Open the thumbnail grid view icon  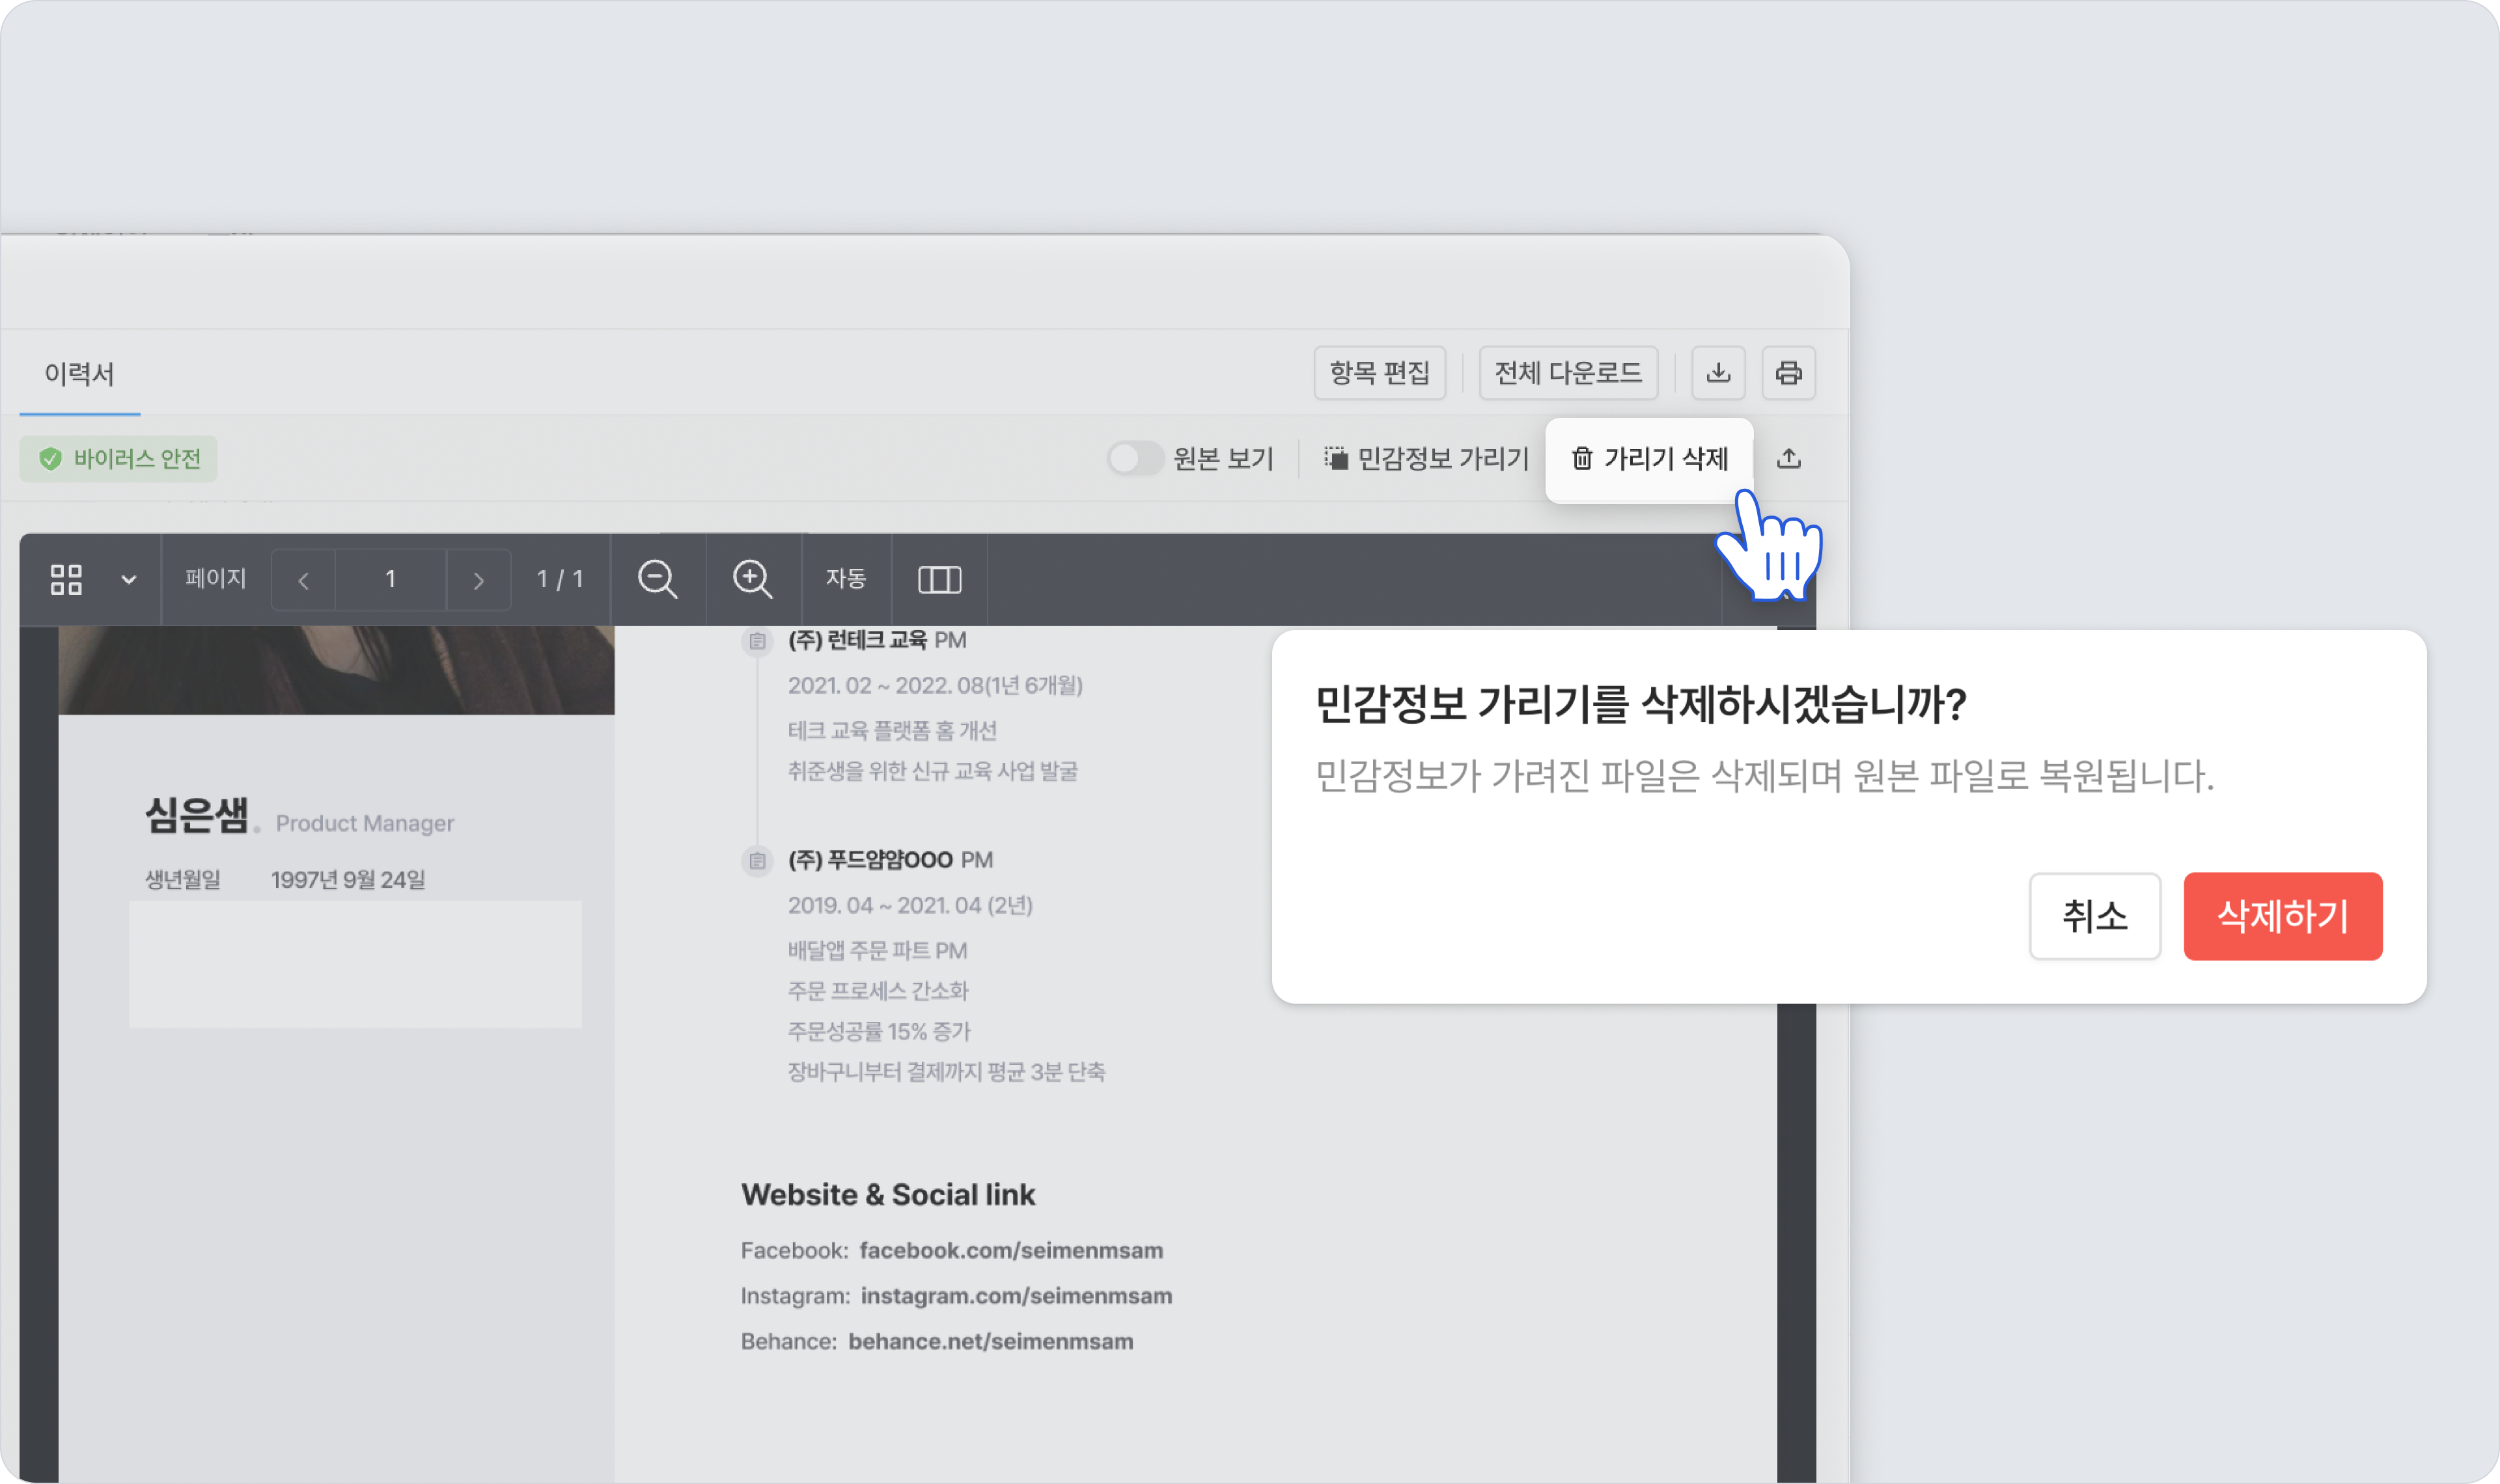66,579
